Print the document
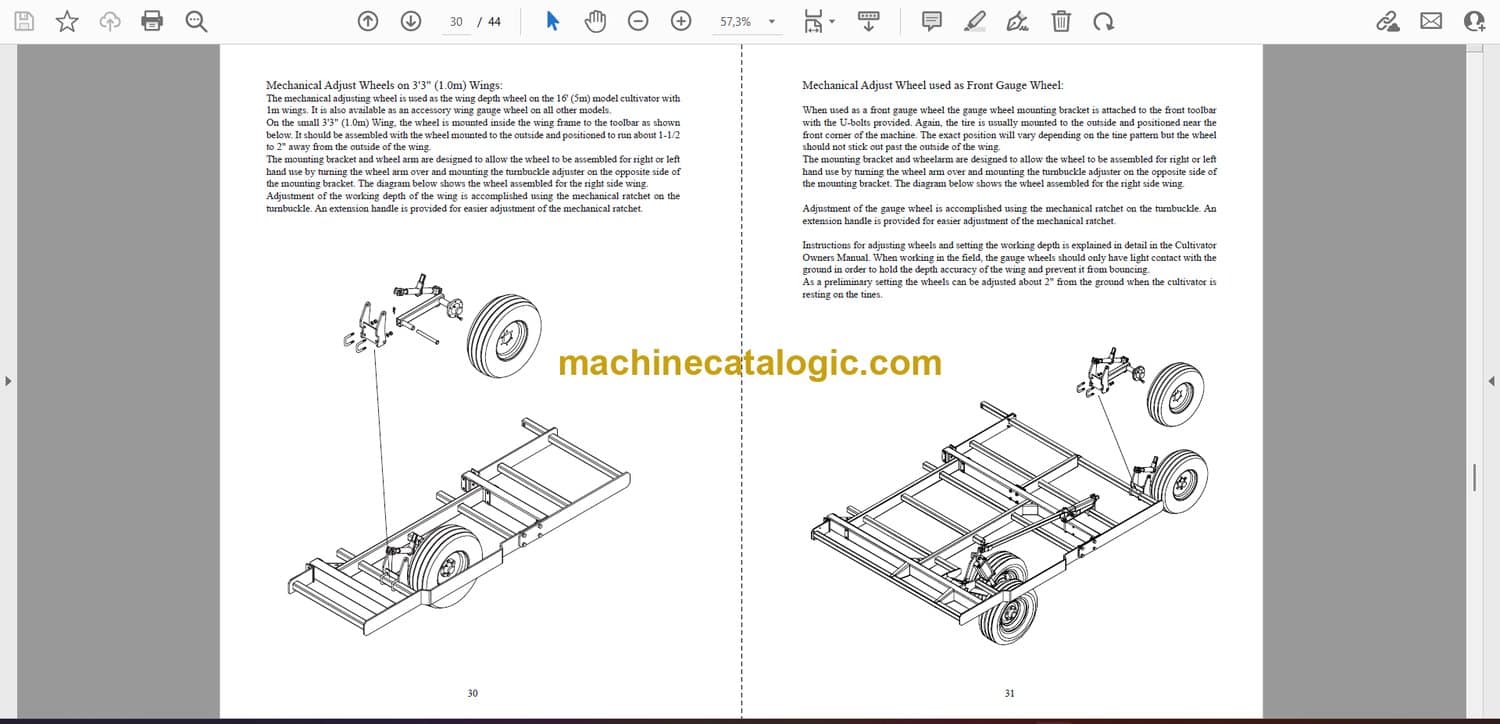Viewport: 1500px width, 724px height. pos(152,21)
